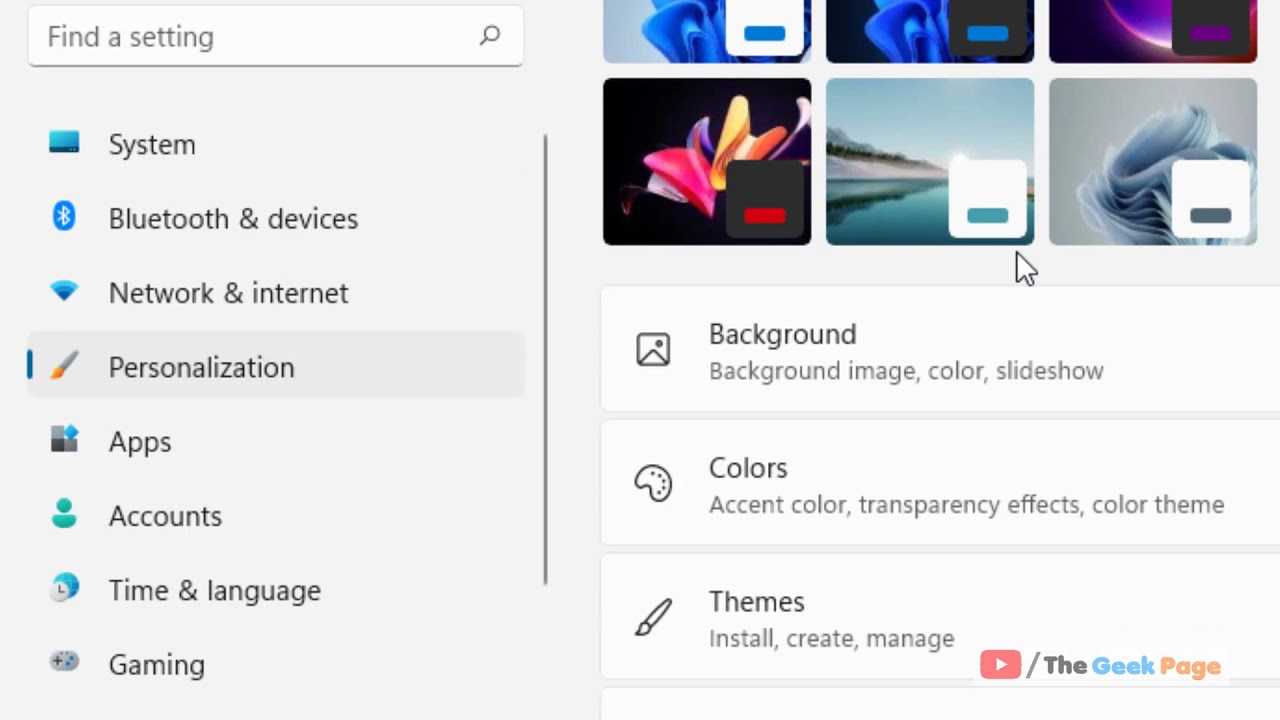
Task: Open Gaming settings
Action: 276,664
